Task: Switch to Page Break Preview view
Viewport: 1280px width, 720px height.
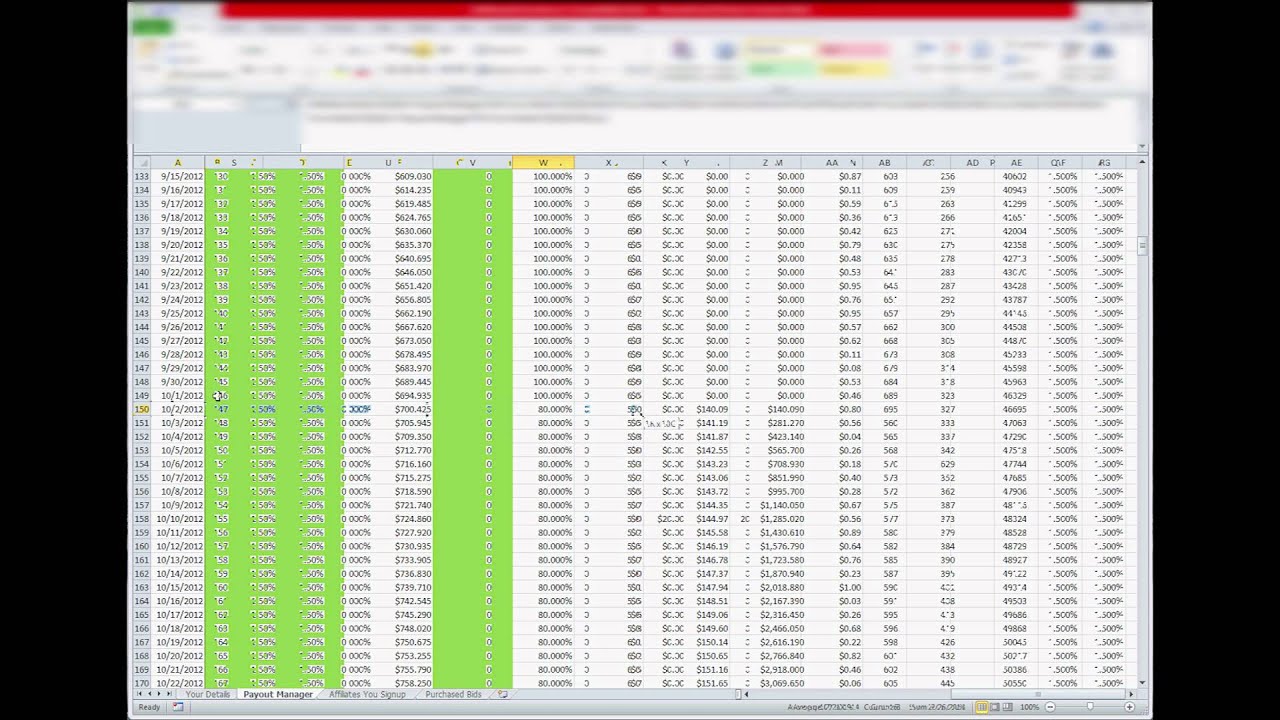Action: pos(1008,707)
